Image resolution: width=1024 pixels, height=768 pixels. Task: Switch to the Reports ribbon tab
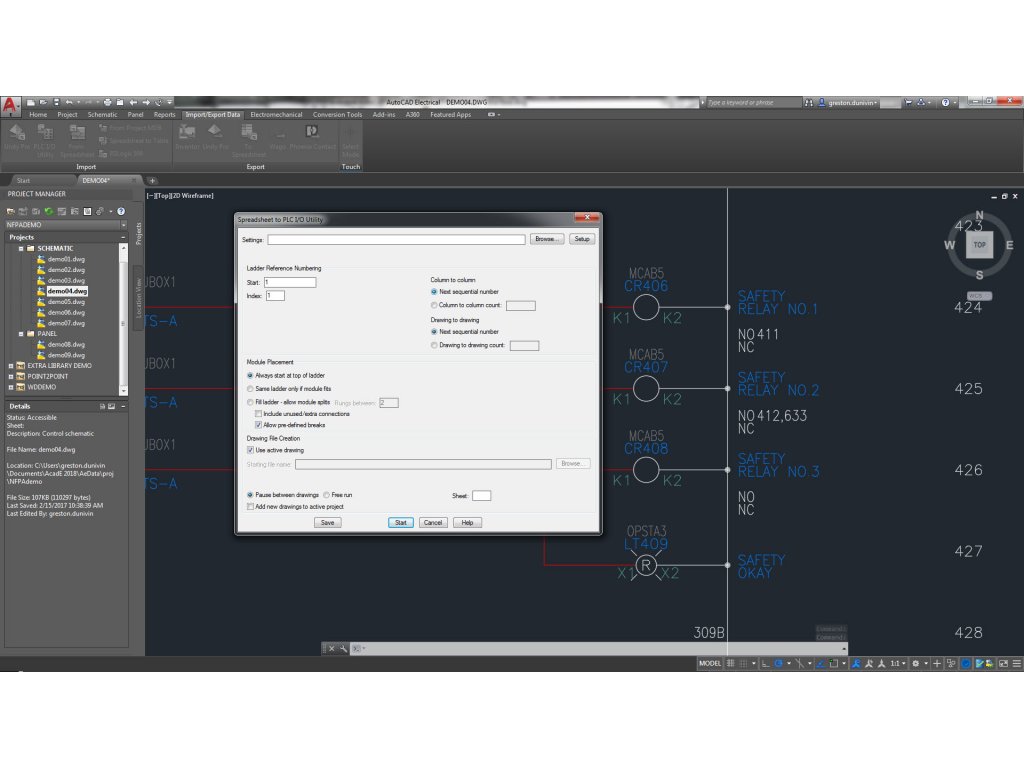tap(165, 115)
